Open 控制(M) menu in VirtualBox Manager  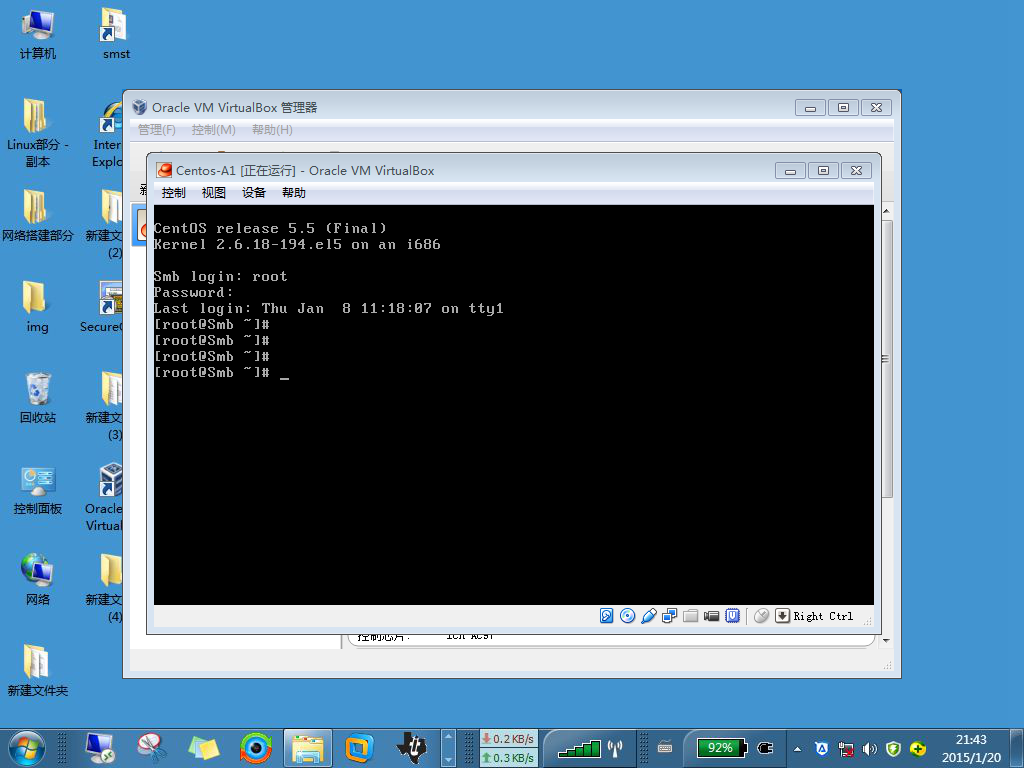click(x=214, y=130)
